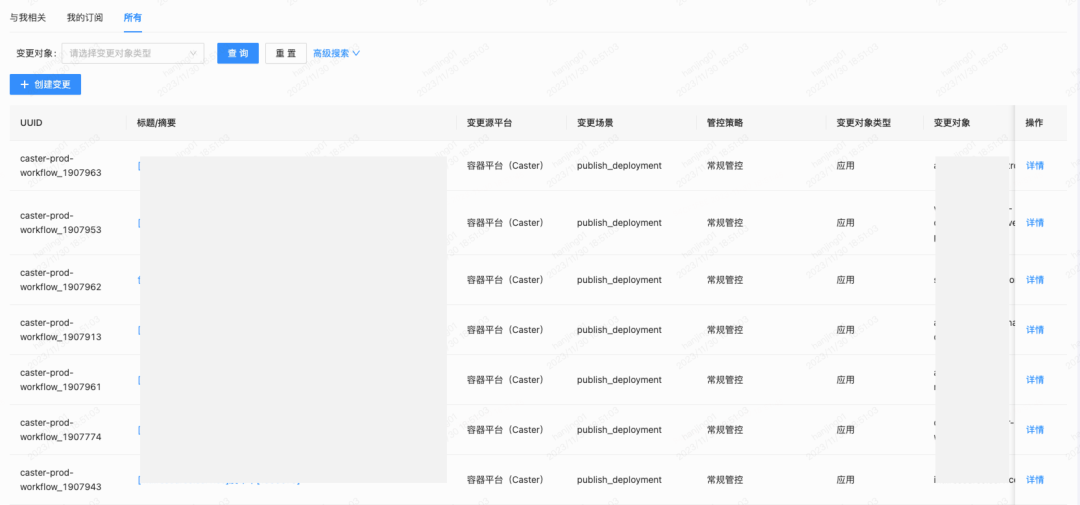This screenshot has width=1080, height=505.
Task: Click the 管控策略 column header
Action: (725, 123)
